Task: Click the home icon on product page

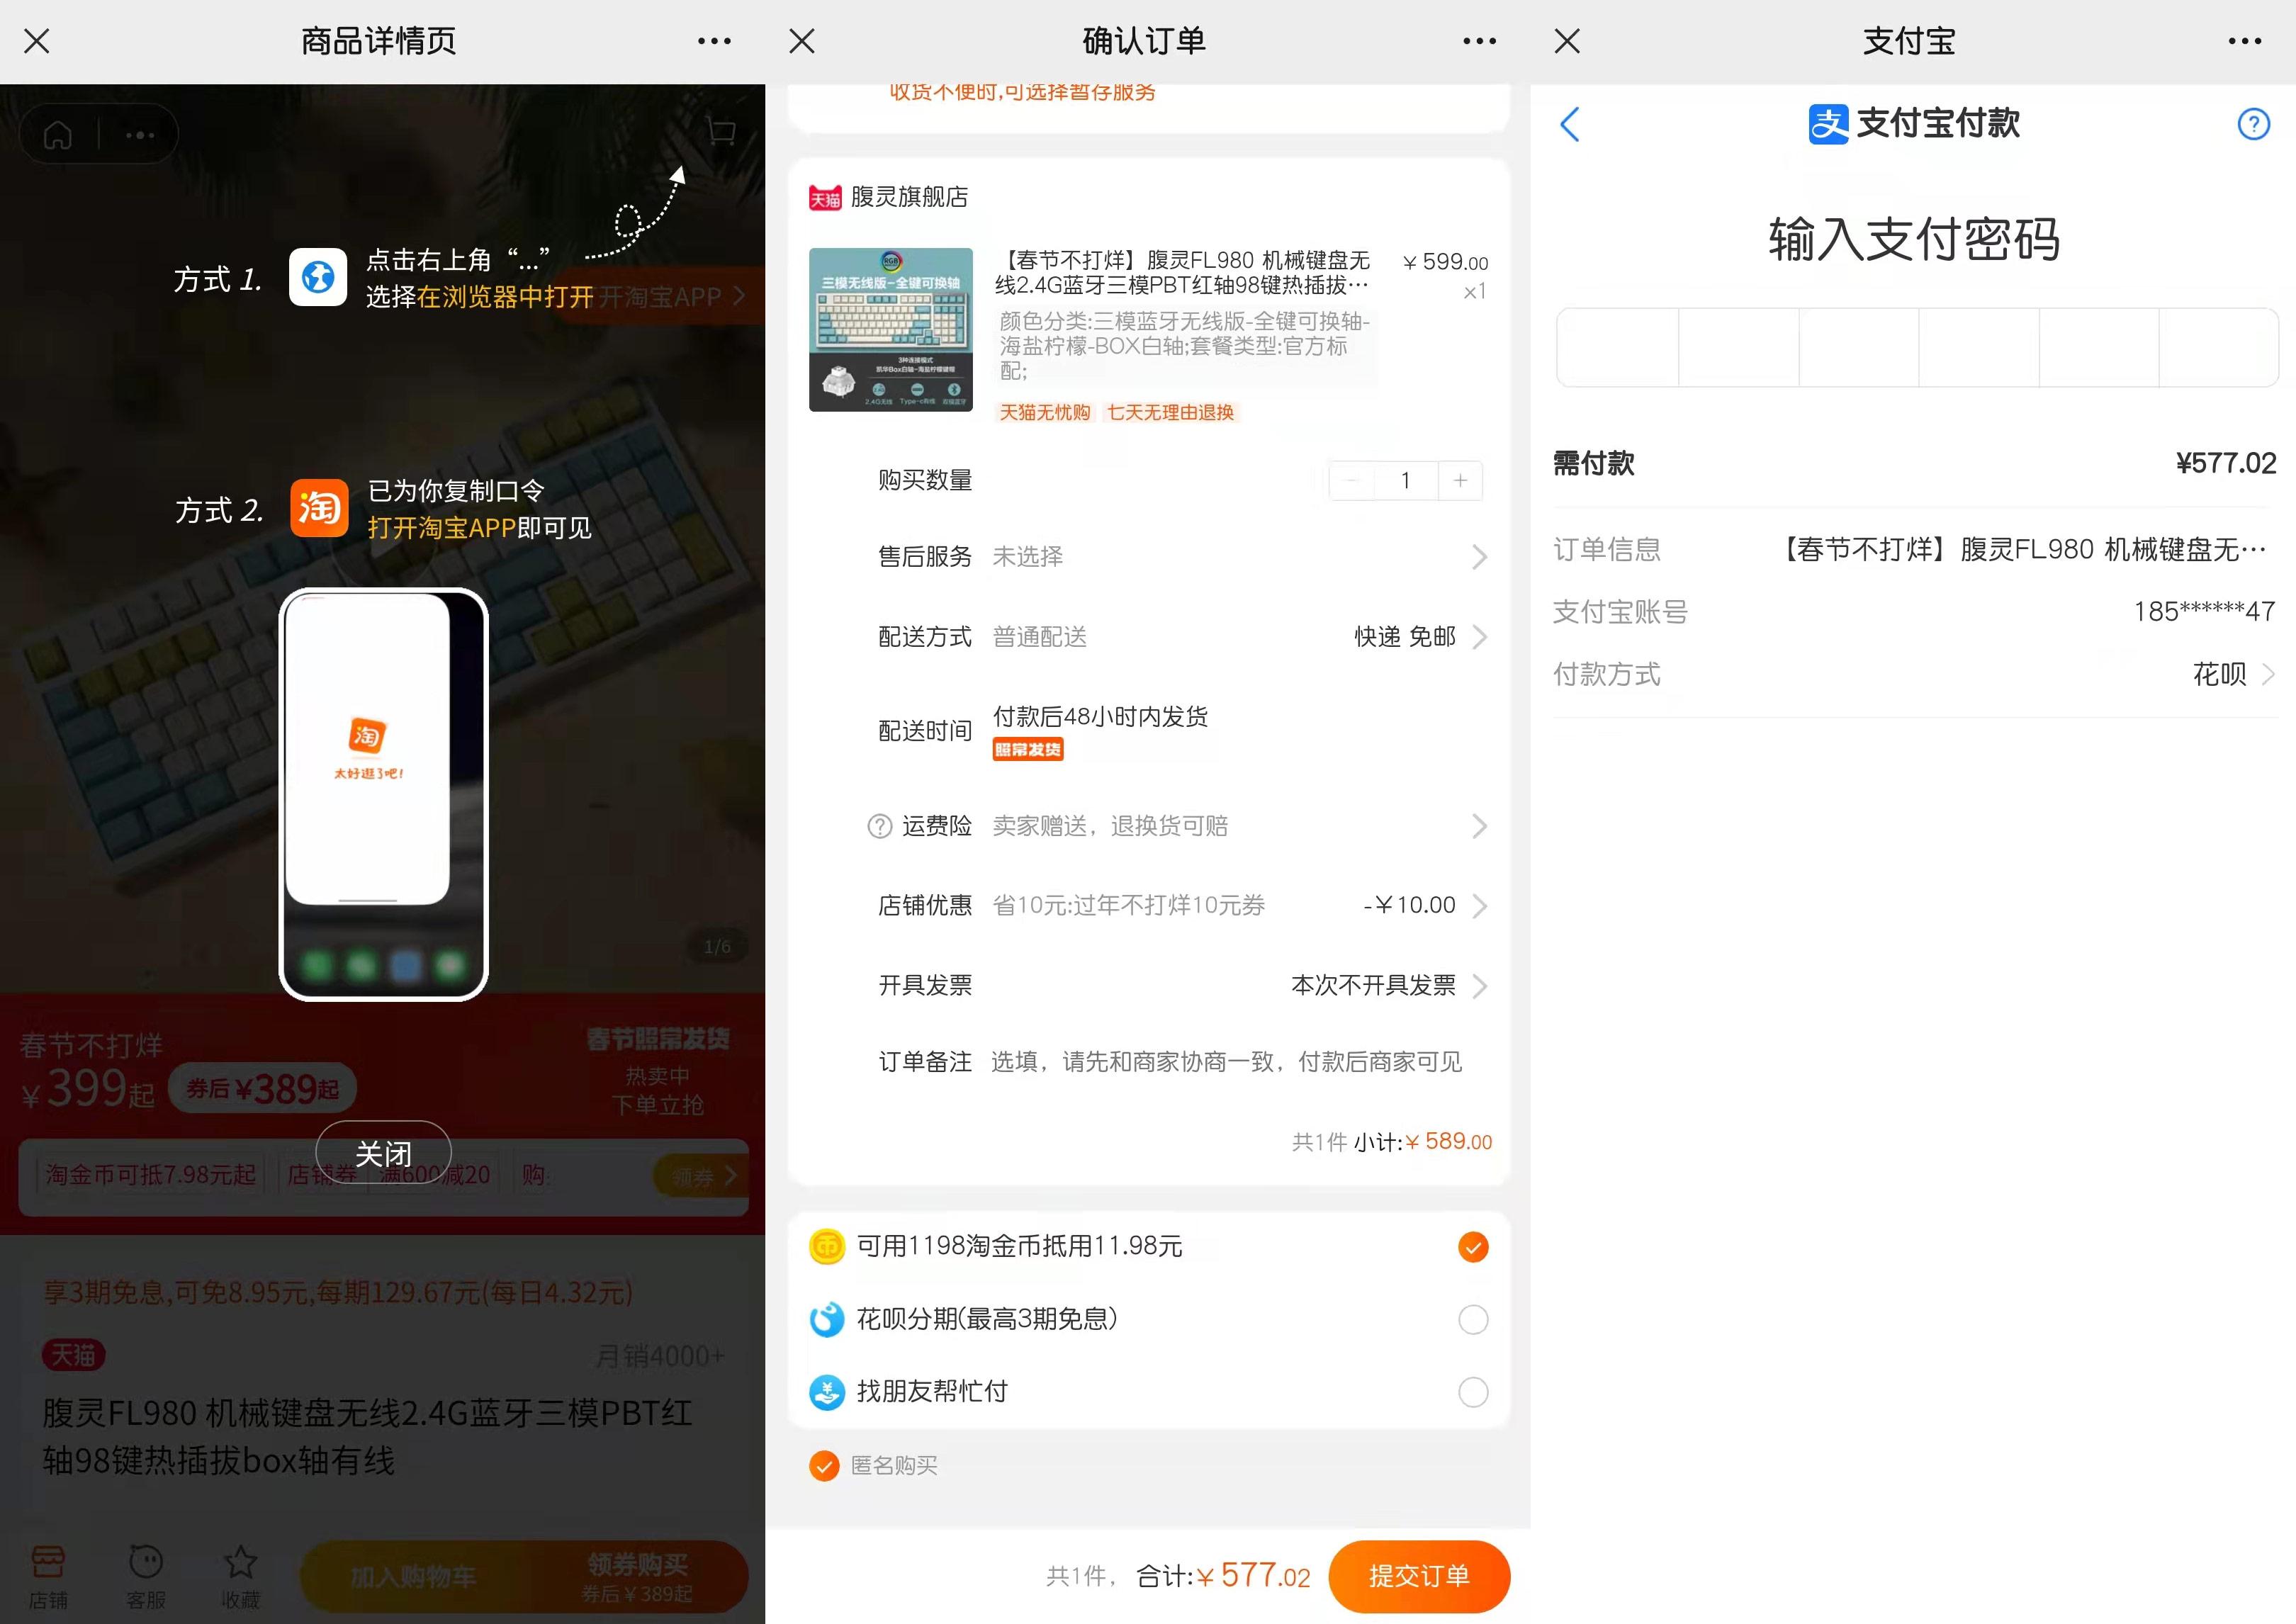Action: [57, 134]
